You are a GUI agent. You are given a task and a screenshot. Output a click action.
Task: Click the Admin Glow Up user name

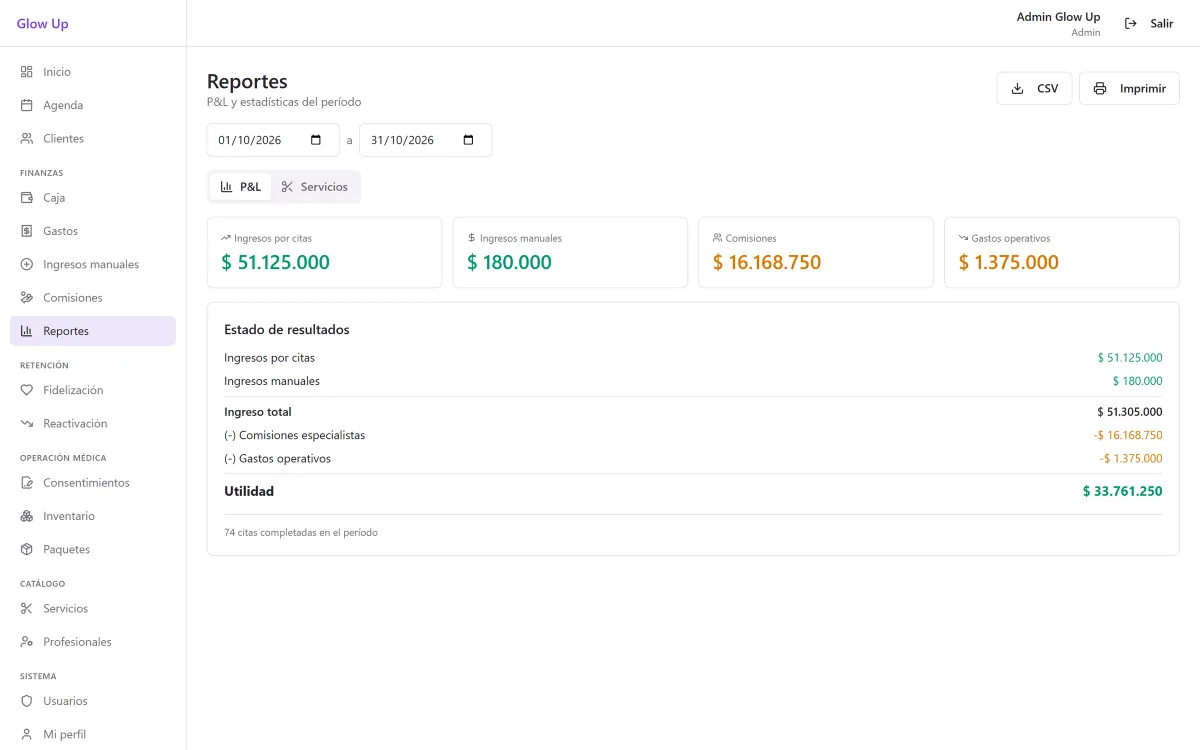[1058, 17]
